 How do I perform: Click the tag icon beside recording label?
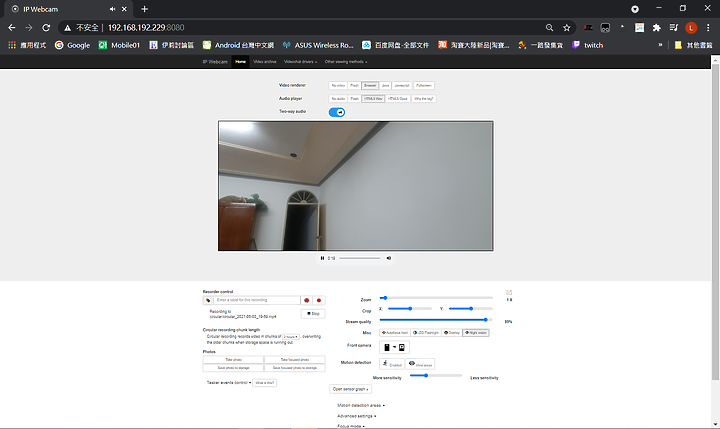click(208, 300)
